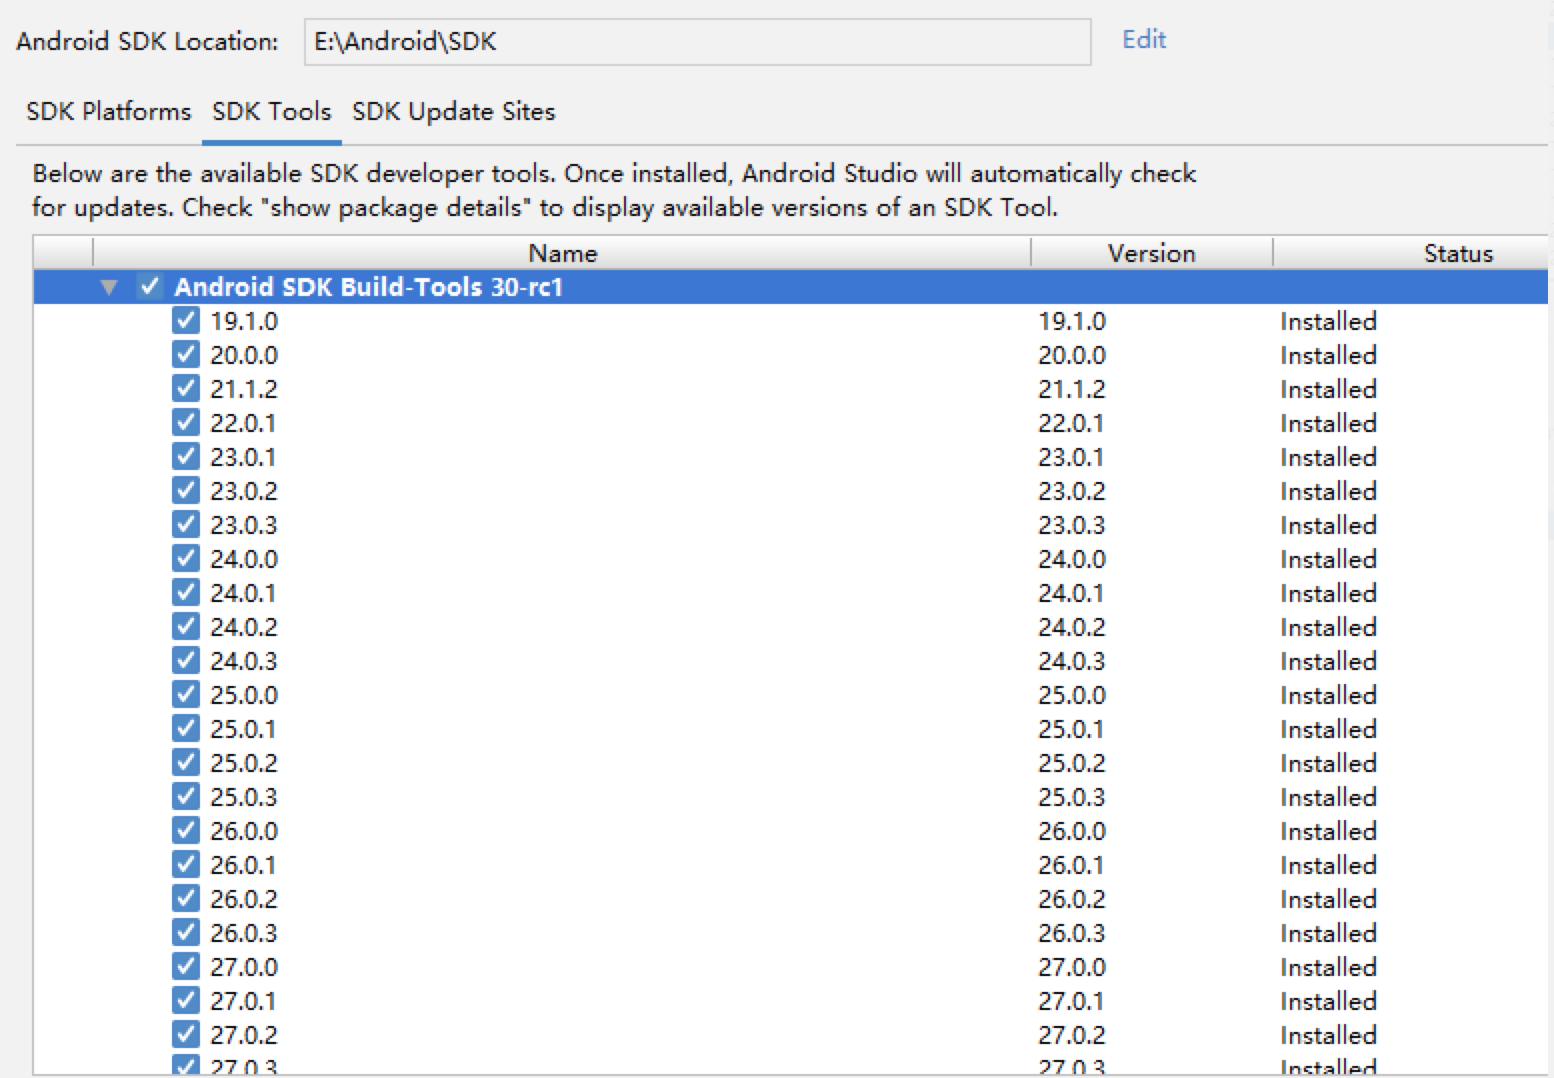Click the Installed status of row 26.0.2
1554x1078 pixels.
pos(1328,899)
